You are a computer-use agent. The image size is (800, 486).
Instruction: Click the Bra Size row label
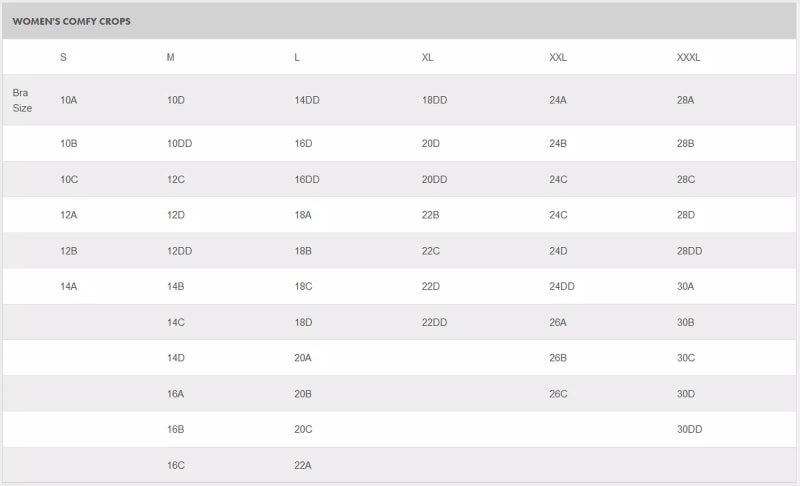(22, 100)
